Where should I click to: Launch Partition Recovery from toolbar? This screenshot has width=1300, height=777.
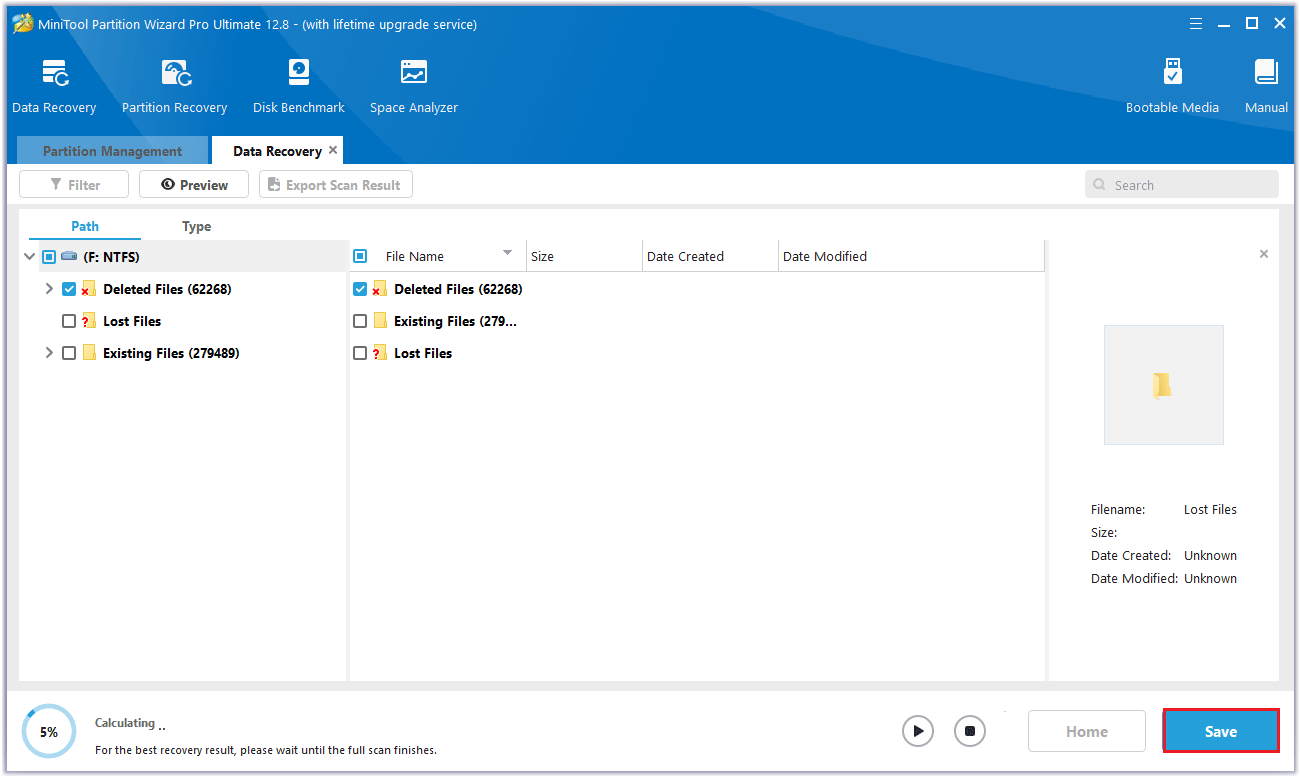(x=174, y=87)
